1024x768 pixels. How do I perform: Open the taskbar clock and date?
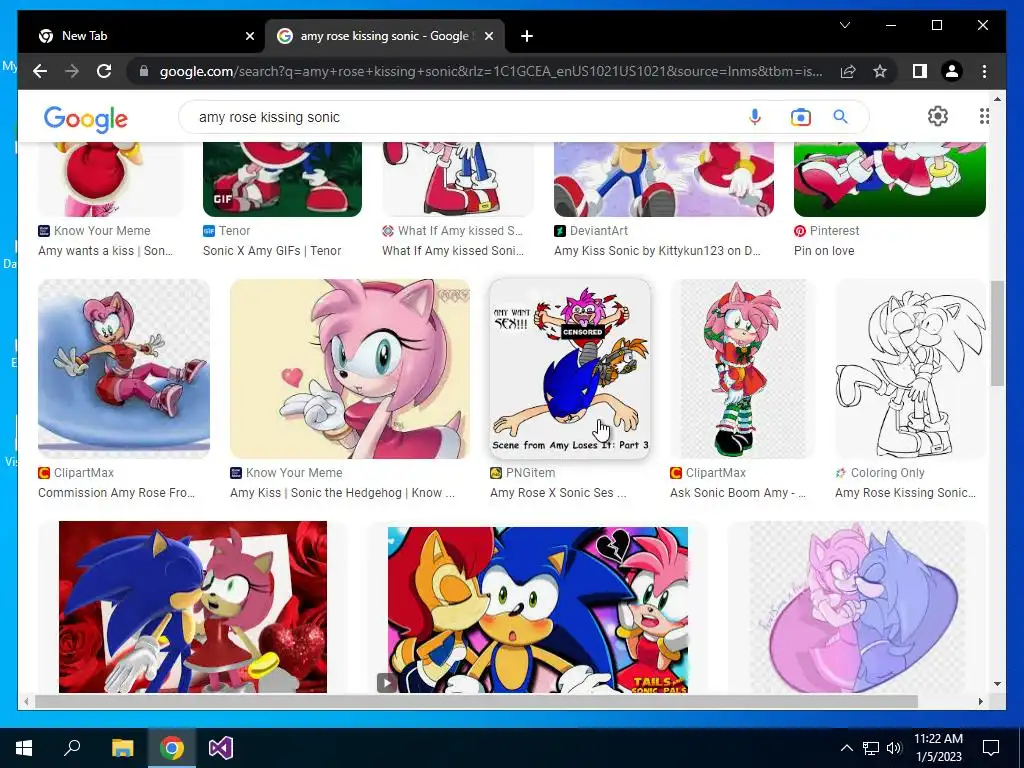coord(938,748)
